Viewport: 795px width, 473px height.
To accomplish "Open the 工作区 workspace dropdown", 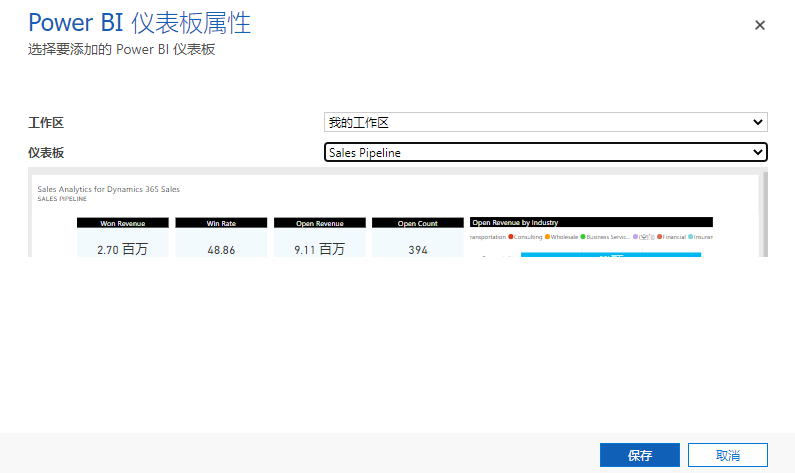I will pyautogui.click(x=546, y=122).
